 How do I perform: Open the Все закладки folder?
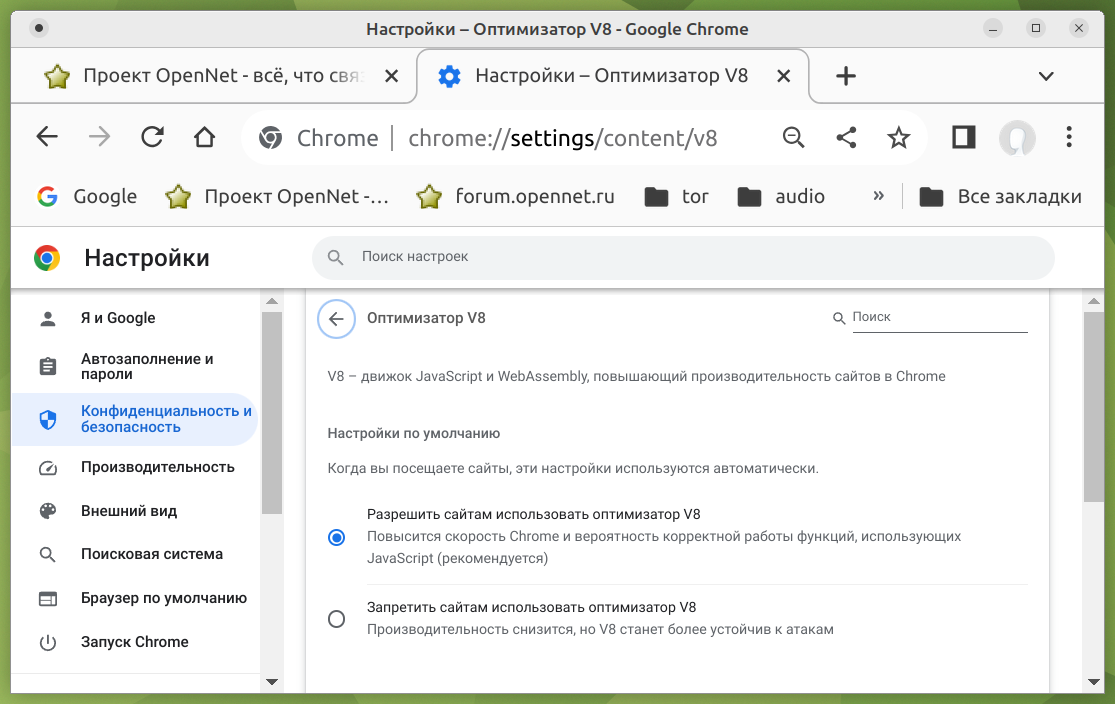point(1001,197)
